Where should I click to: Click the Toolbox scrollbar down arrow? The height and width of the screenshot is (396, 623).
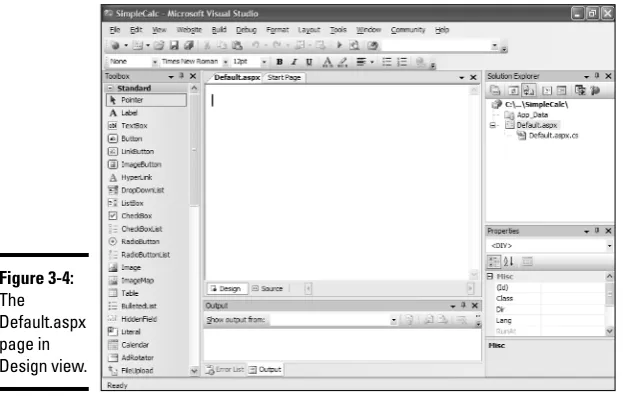[x=194, y=371]
